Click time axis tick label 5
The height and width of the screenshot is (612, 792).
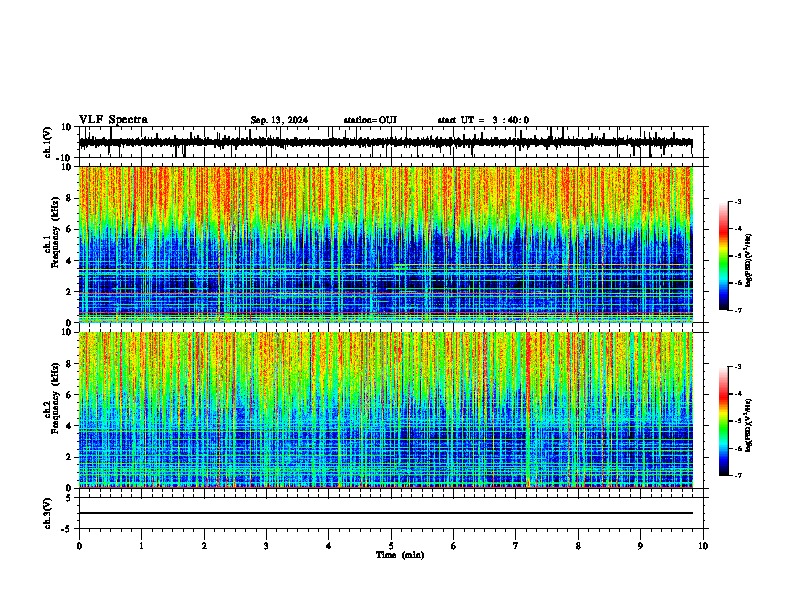coord(391,546)
